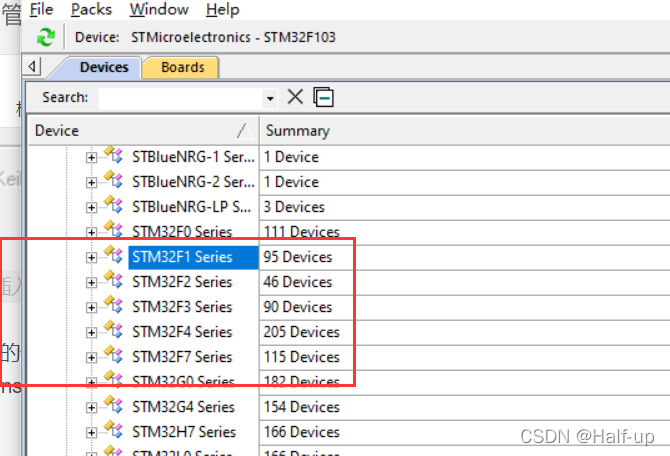The width and height of the screenshot is (670, 456).
Task: Click the STM32H7 Series device icon
Action: coord(114,430)
